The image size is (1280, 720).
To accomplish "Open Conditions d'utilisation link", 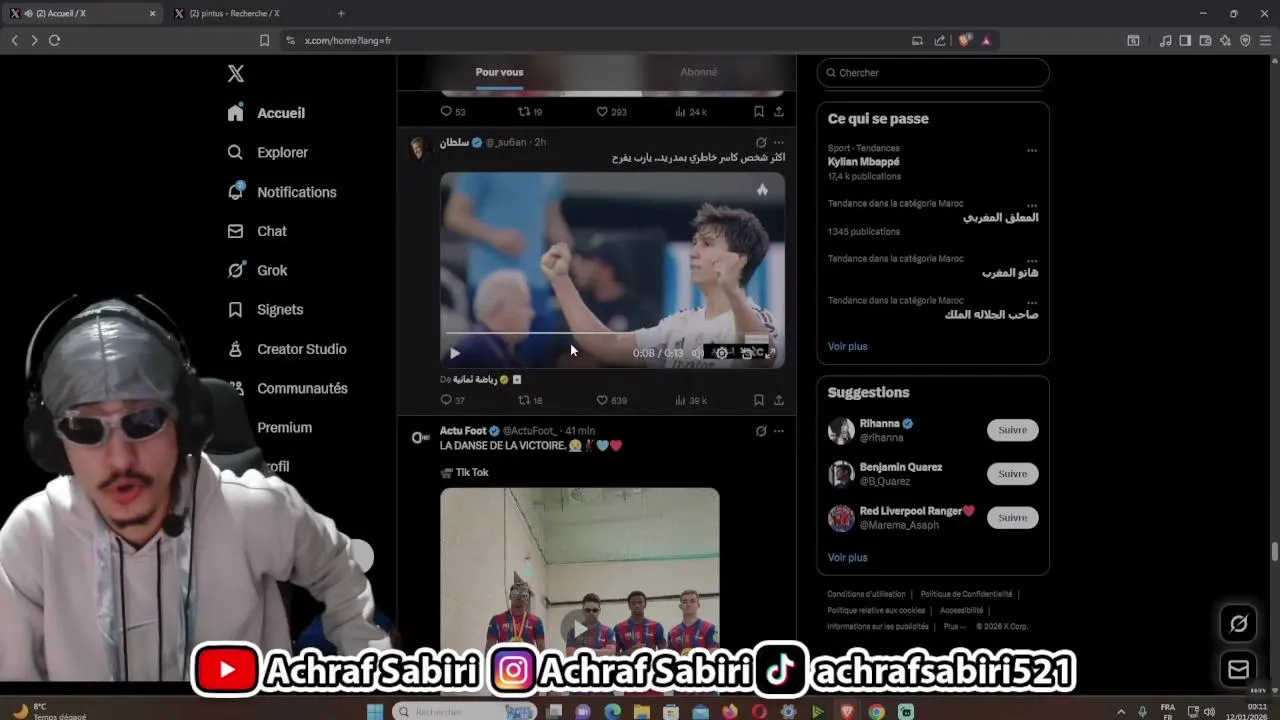I will pyautogui.click(x=866, y=594).
